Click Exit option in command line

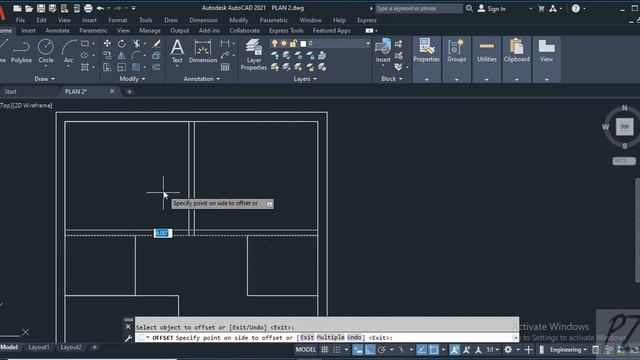tap(307, 338)
